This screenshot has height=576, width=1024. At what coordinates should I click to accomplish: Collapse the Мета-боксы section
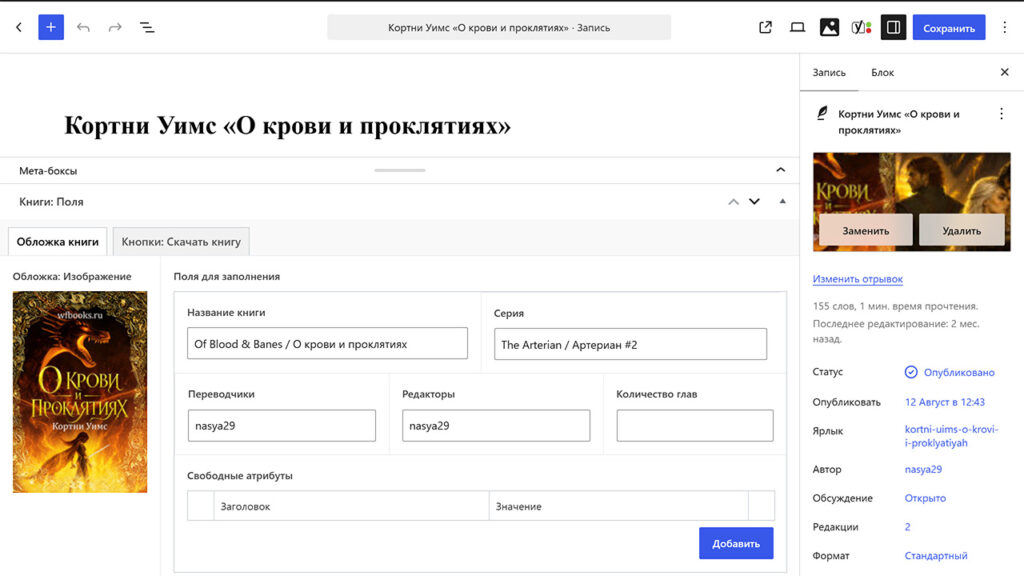click(x=780, y=170)
